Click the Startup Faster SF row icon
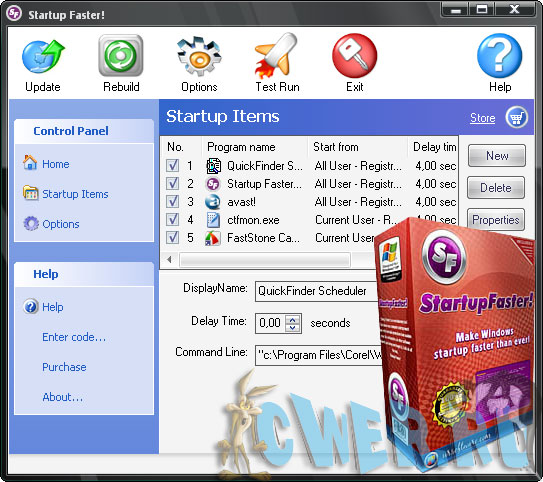Screen dimensions: 543x482 click(x=213, y=184)
